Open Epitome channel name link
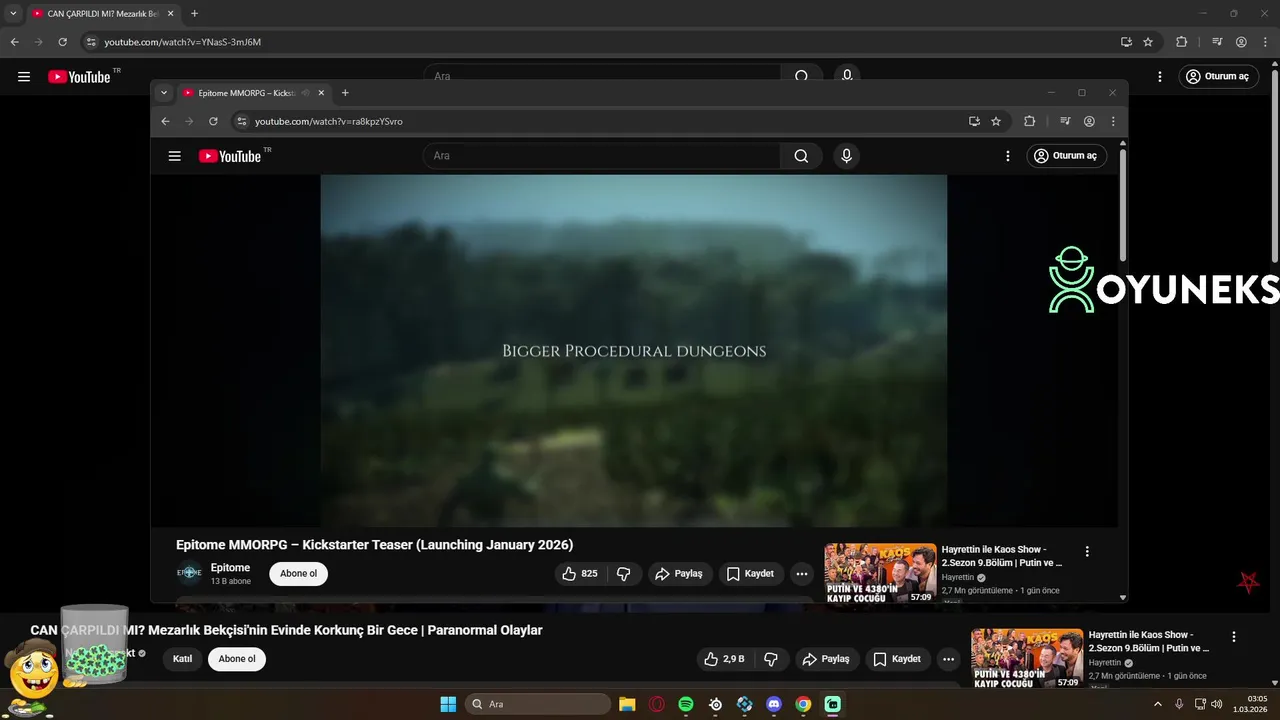The image size is (1280, 720). (230, 568)
